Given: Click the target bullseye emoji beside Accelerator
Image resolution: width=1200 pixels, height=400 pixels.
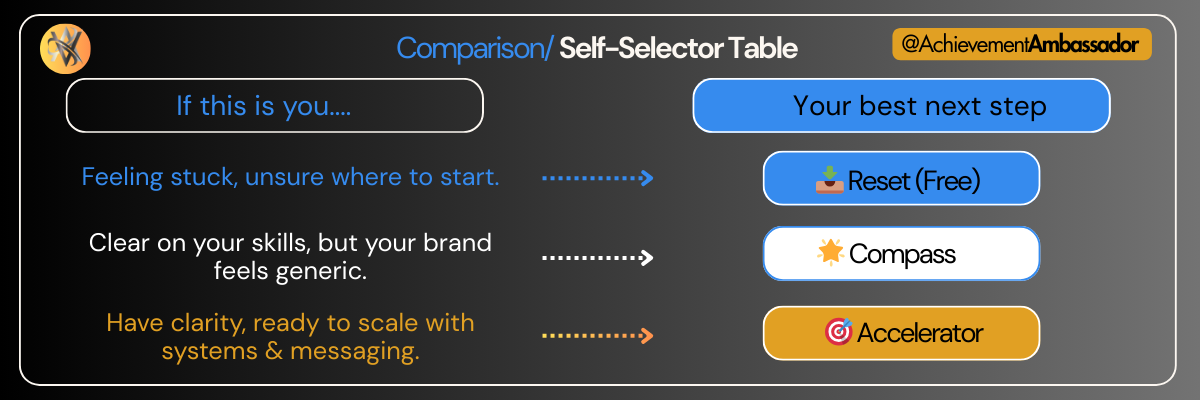Looking at the screenshot, I should 837,333.
